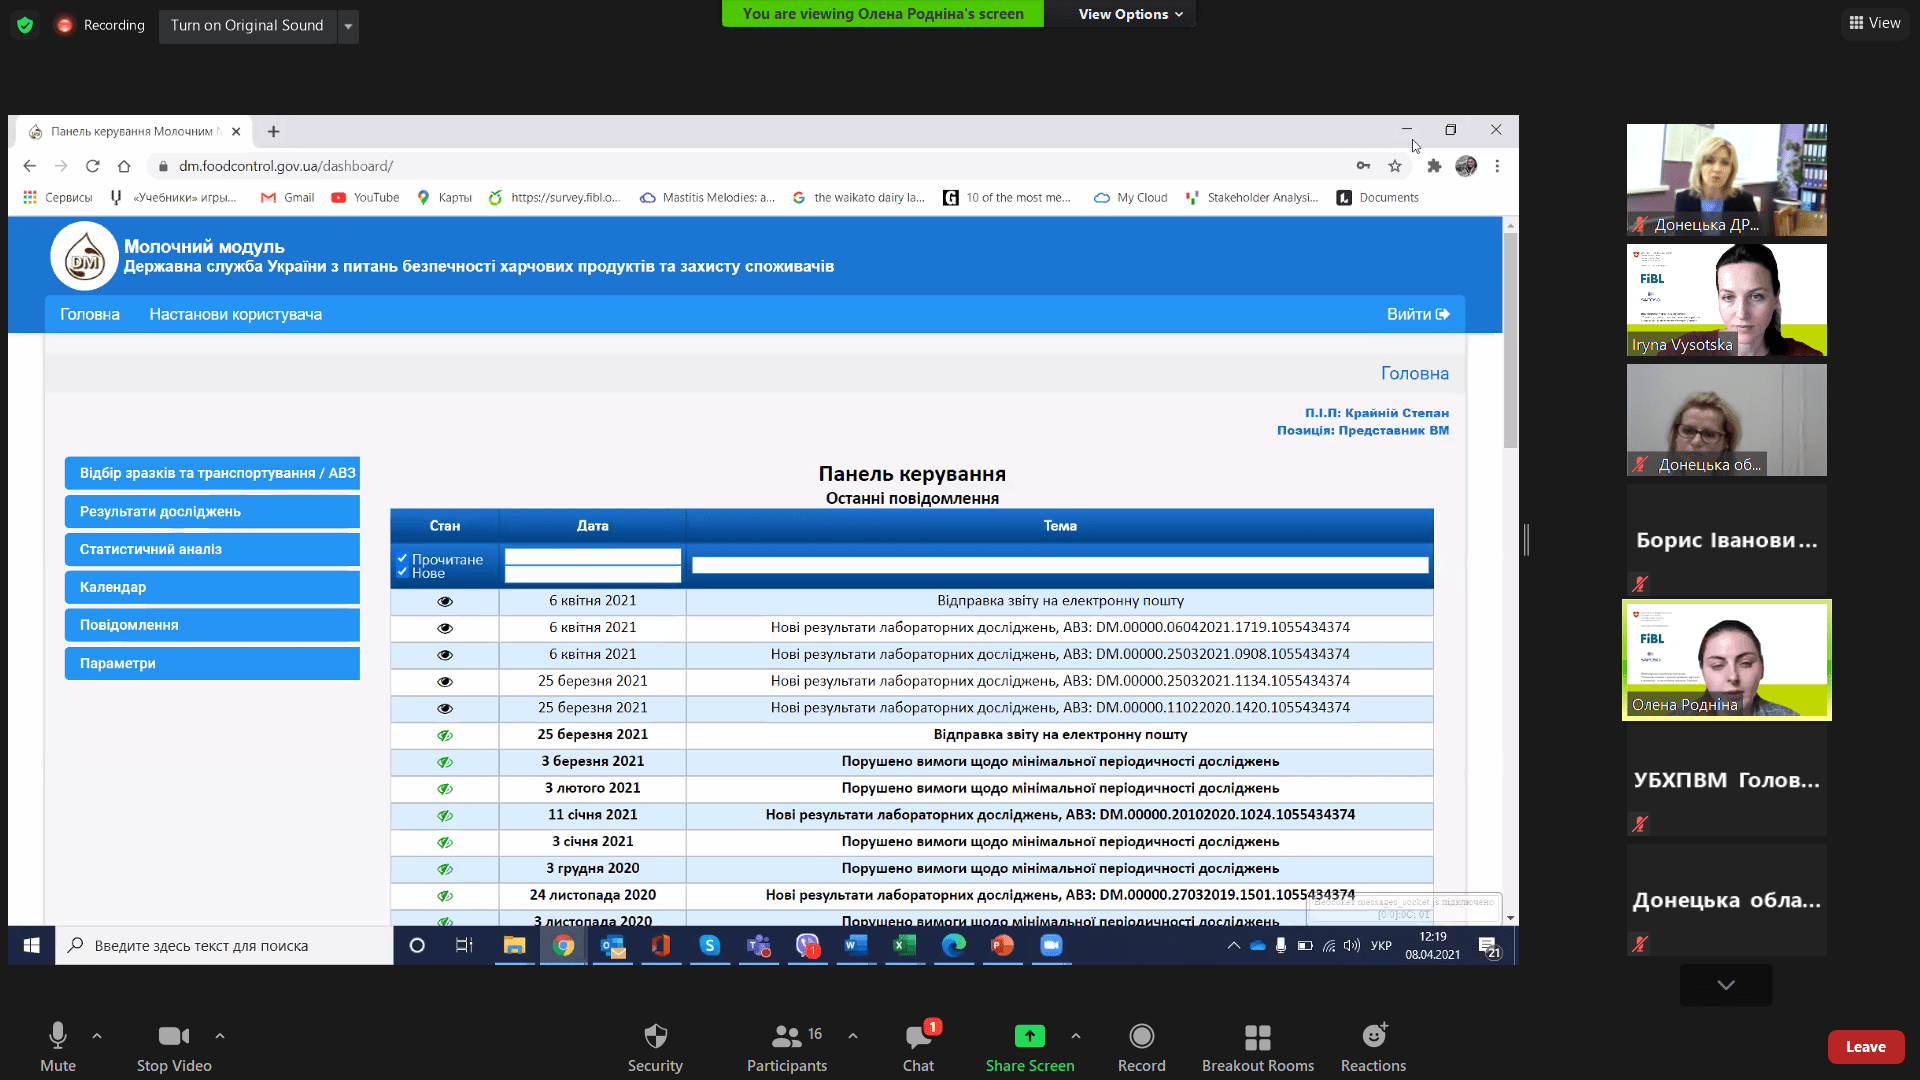
Task: Uncheck the Нове status checkbox
Action: (402, 572)
